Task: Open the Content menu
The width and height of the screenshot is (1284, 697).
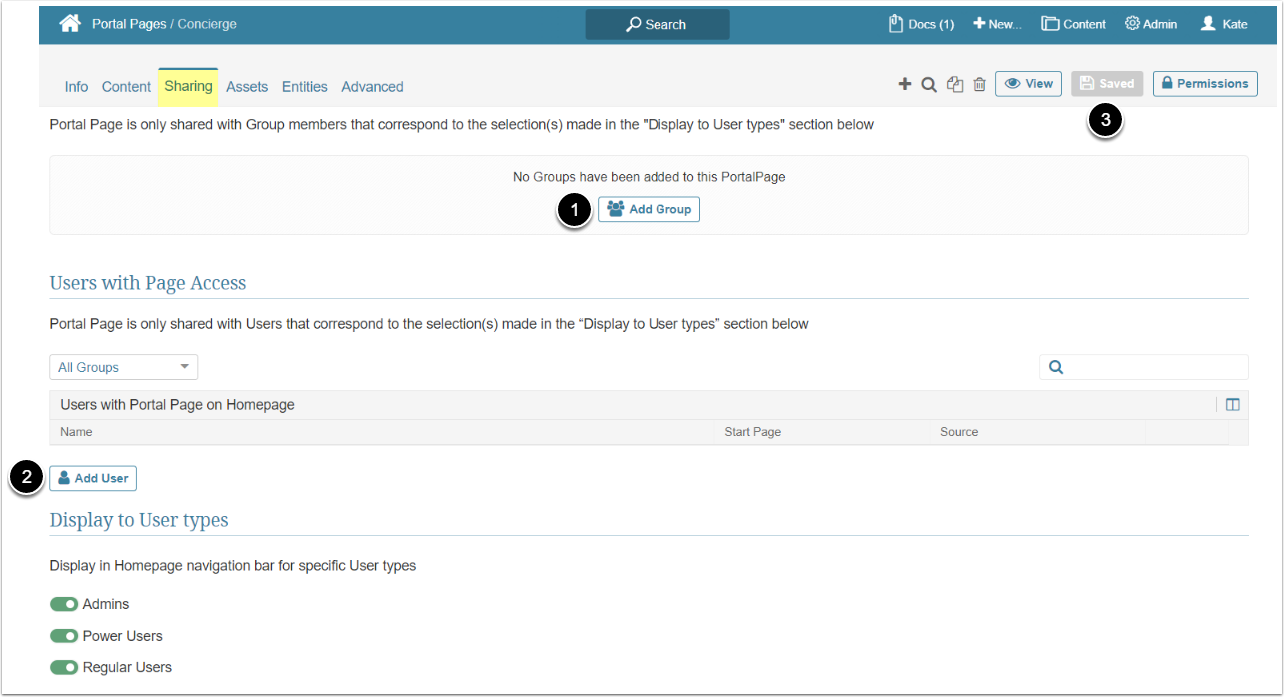Action: click(1074, 24)
